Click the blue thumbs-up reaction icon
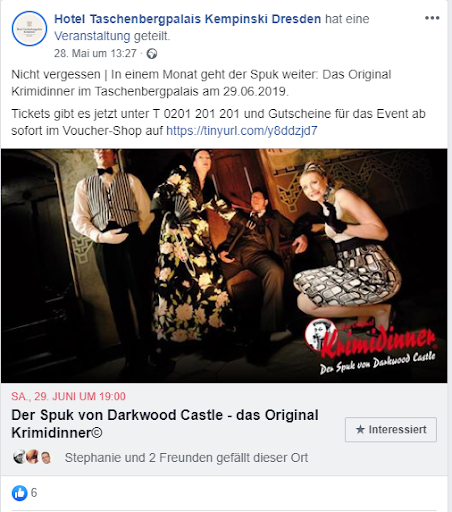The image size is (452, 512). (20, 493)
